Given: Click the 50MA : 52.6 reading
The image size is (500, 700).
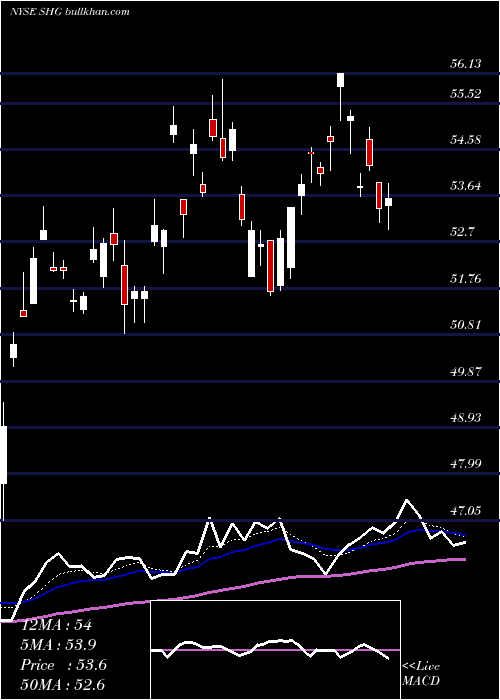Looking at the screenshot, I should click(x=63, y=684).
